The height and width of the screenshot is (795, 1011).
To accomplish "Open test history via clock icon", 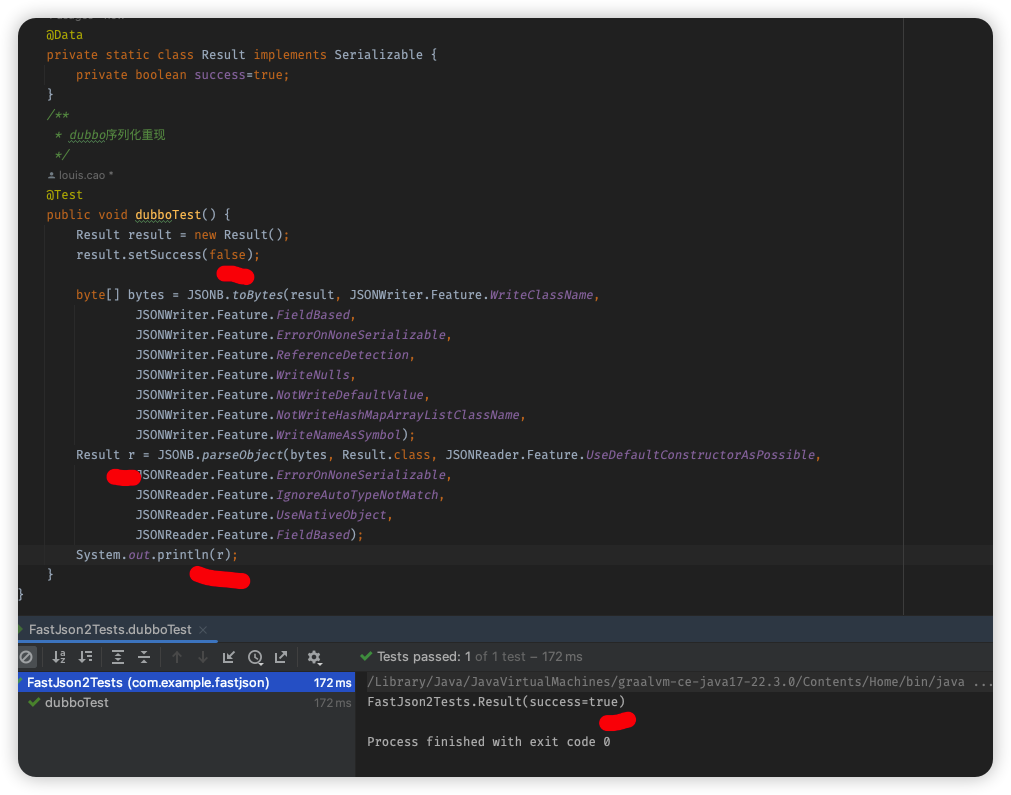I will pos(253,655).
